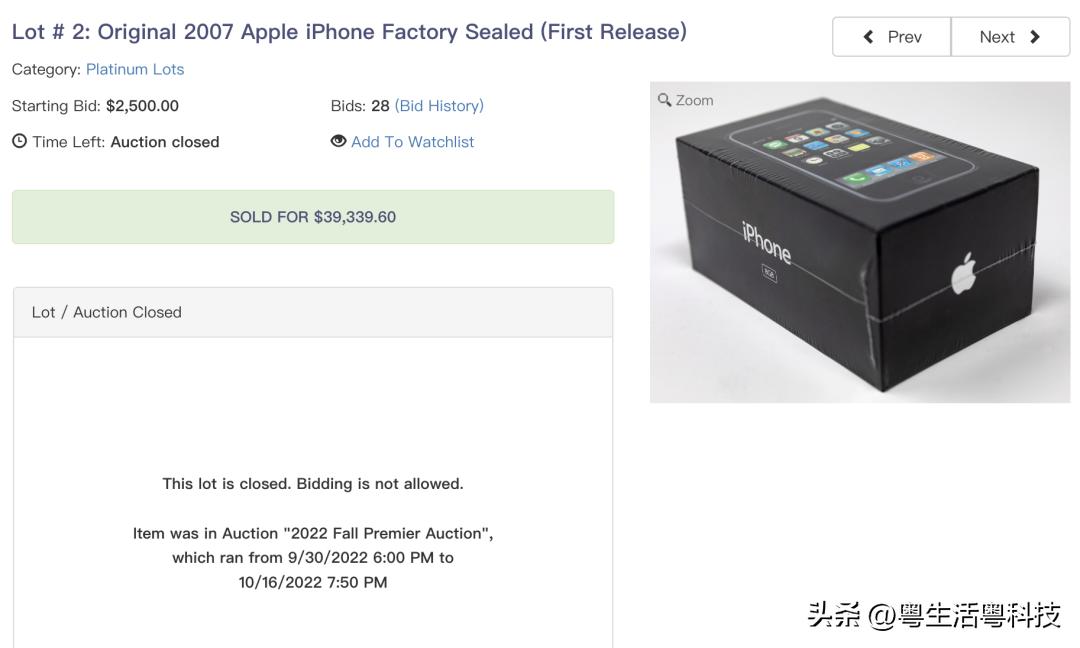Image resolution: width=1080 pixels, height=648 pixels.
Task: Click the SOLD FOR $39,339.60 banner
Action: coord(312,216)
